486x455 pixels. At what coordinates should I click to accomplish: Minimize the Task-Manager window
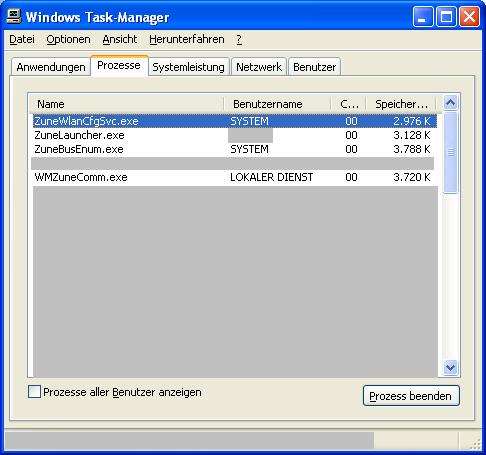point(422,17)
